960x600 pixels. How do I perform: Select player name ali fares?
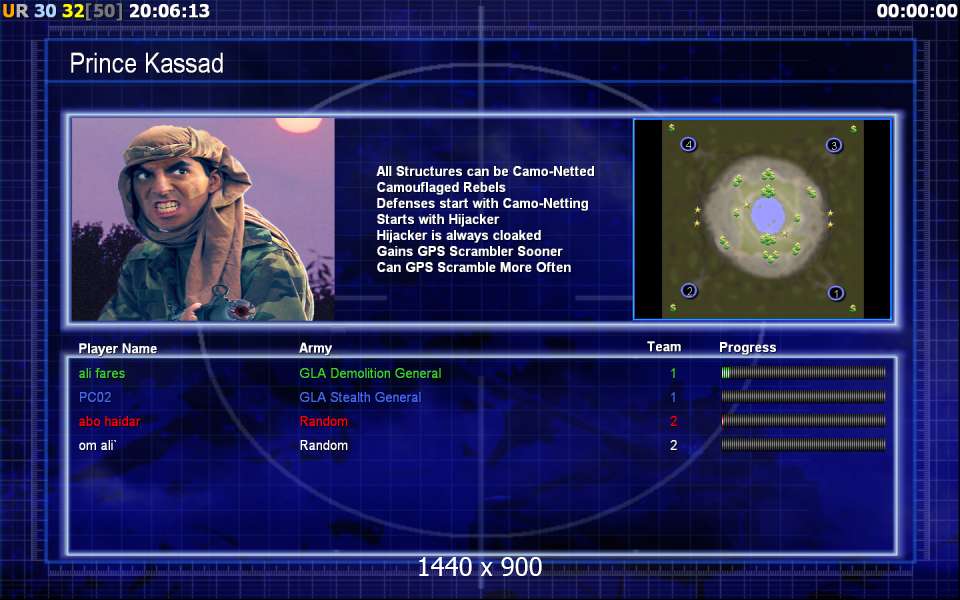tap(102, 373)
